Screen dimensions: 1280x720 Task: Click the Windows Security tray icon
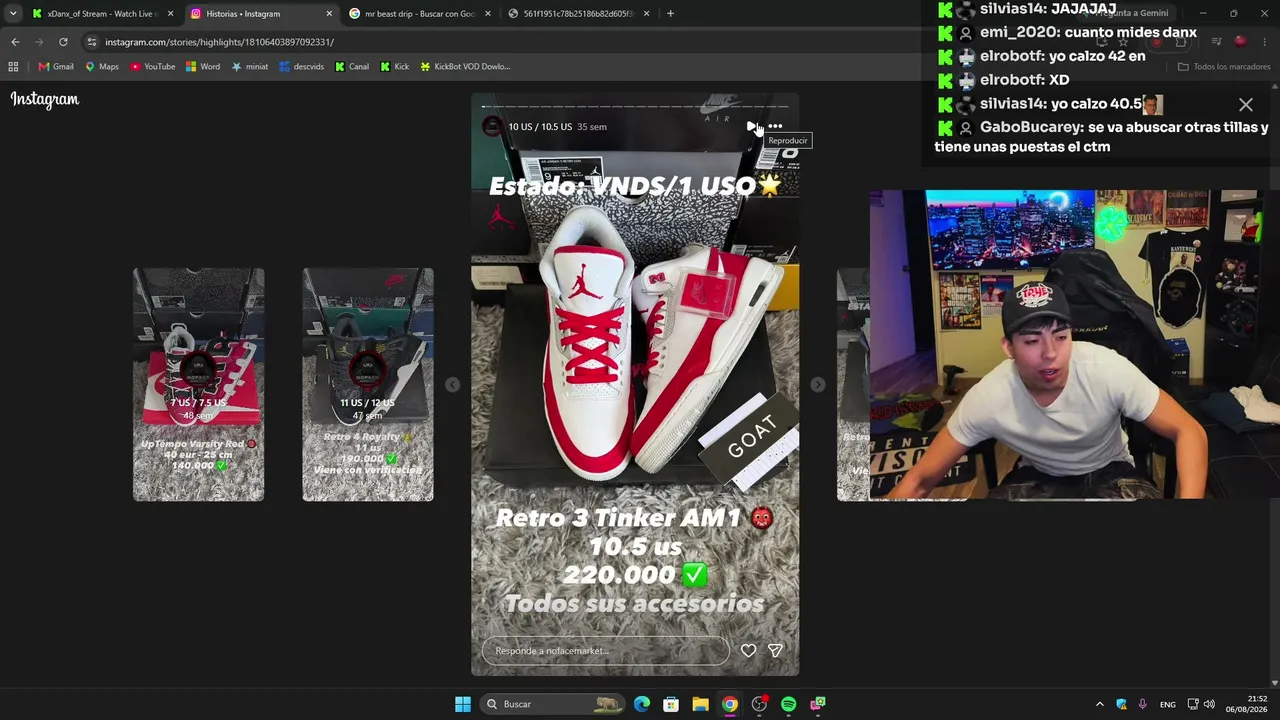1121,704
